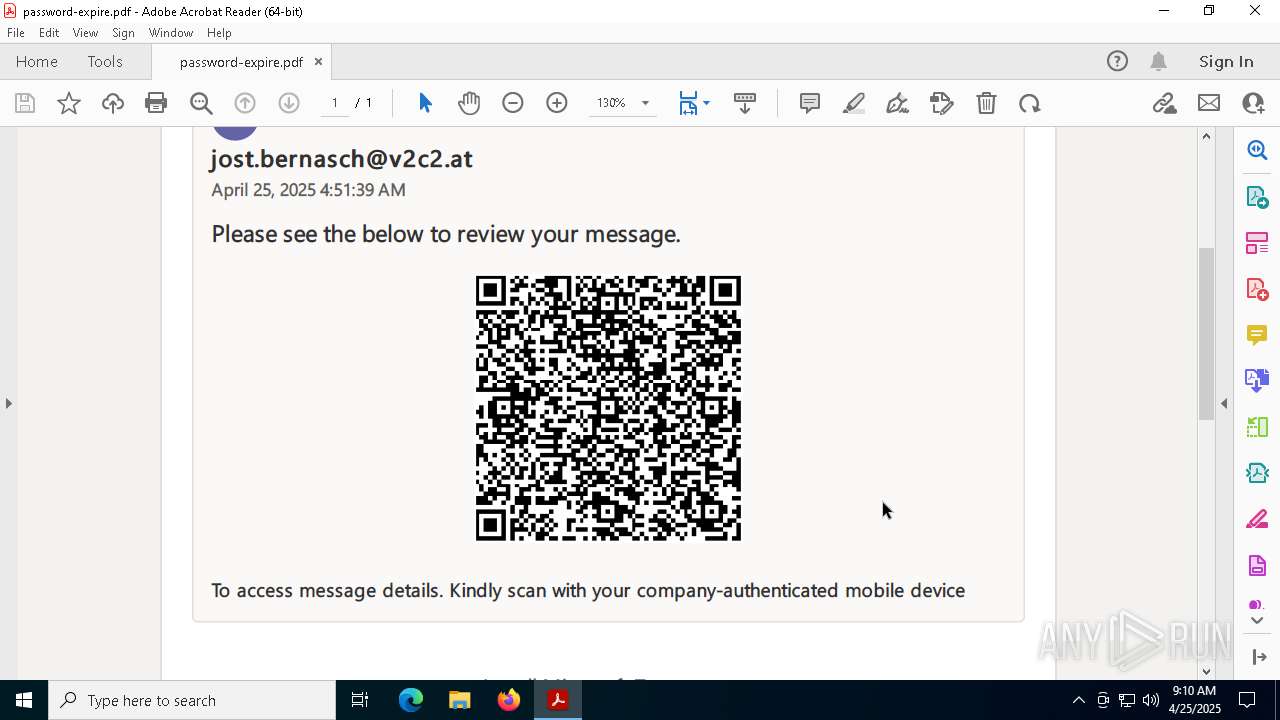Share with others icon

point(1253,103)
